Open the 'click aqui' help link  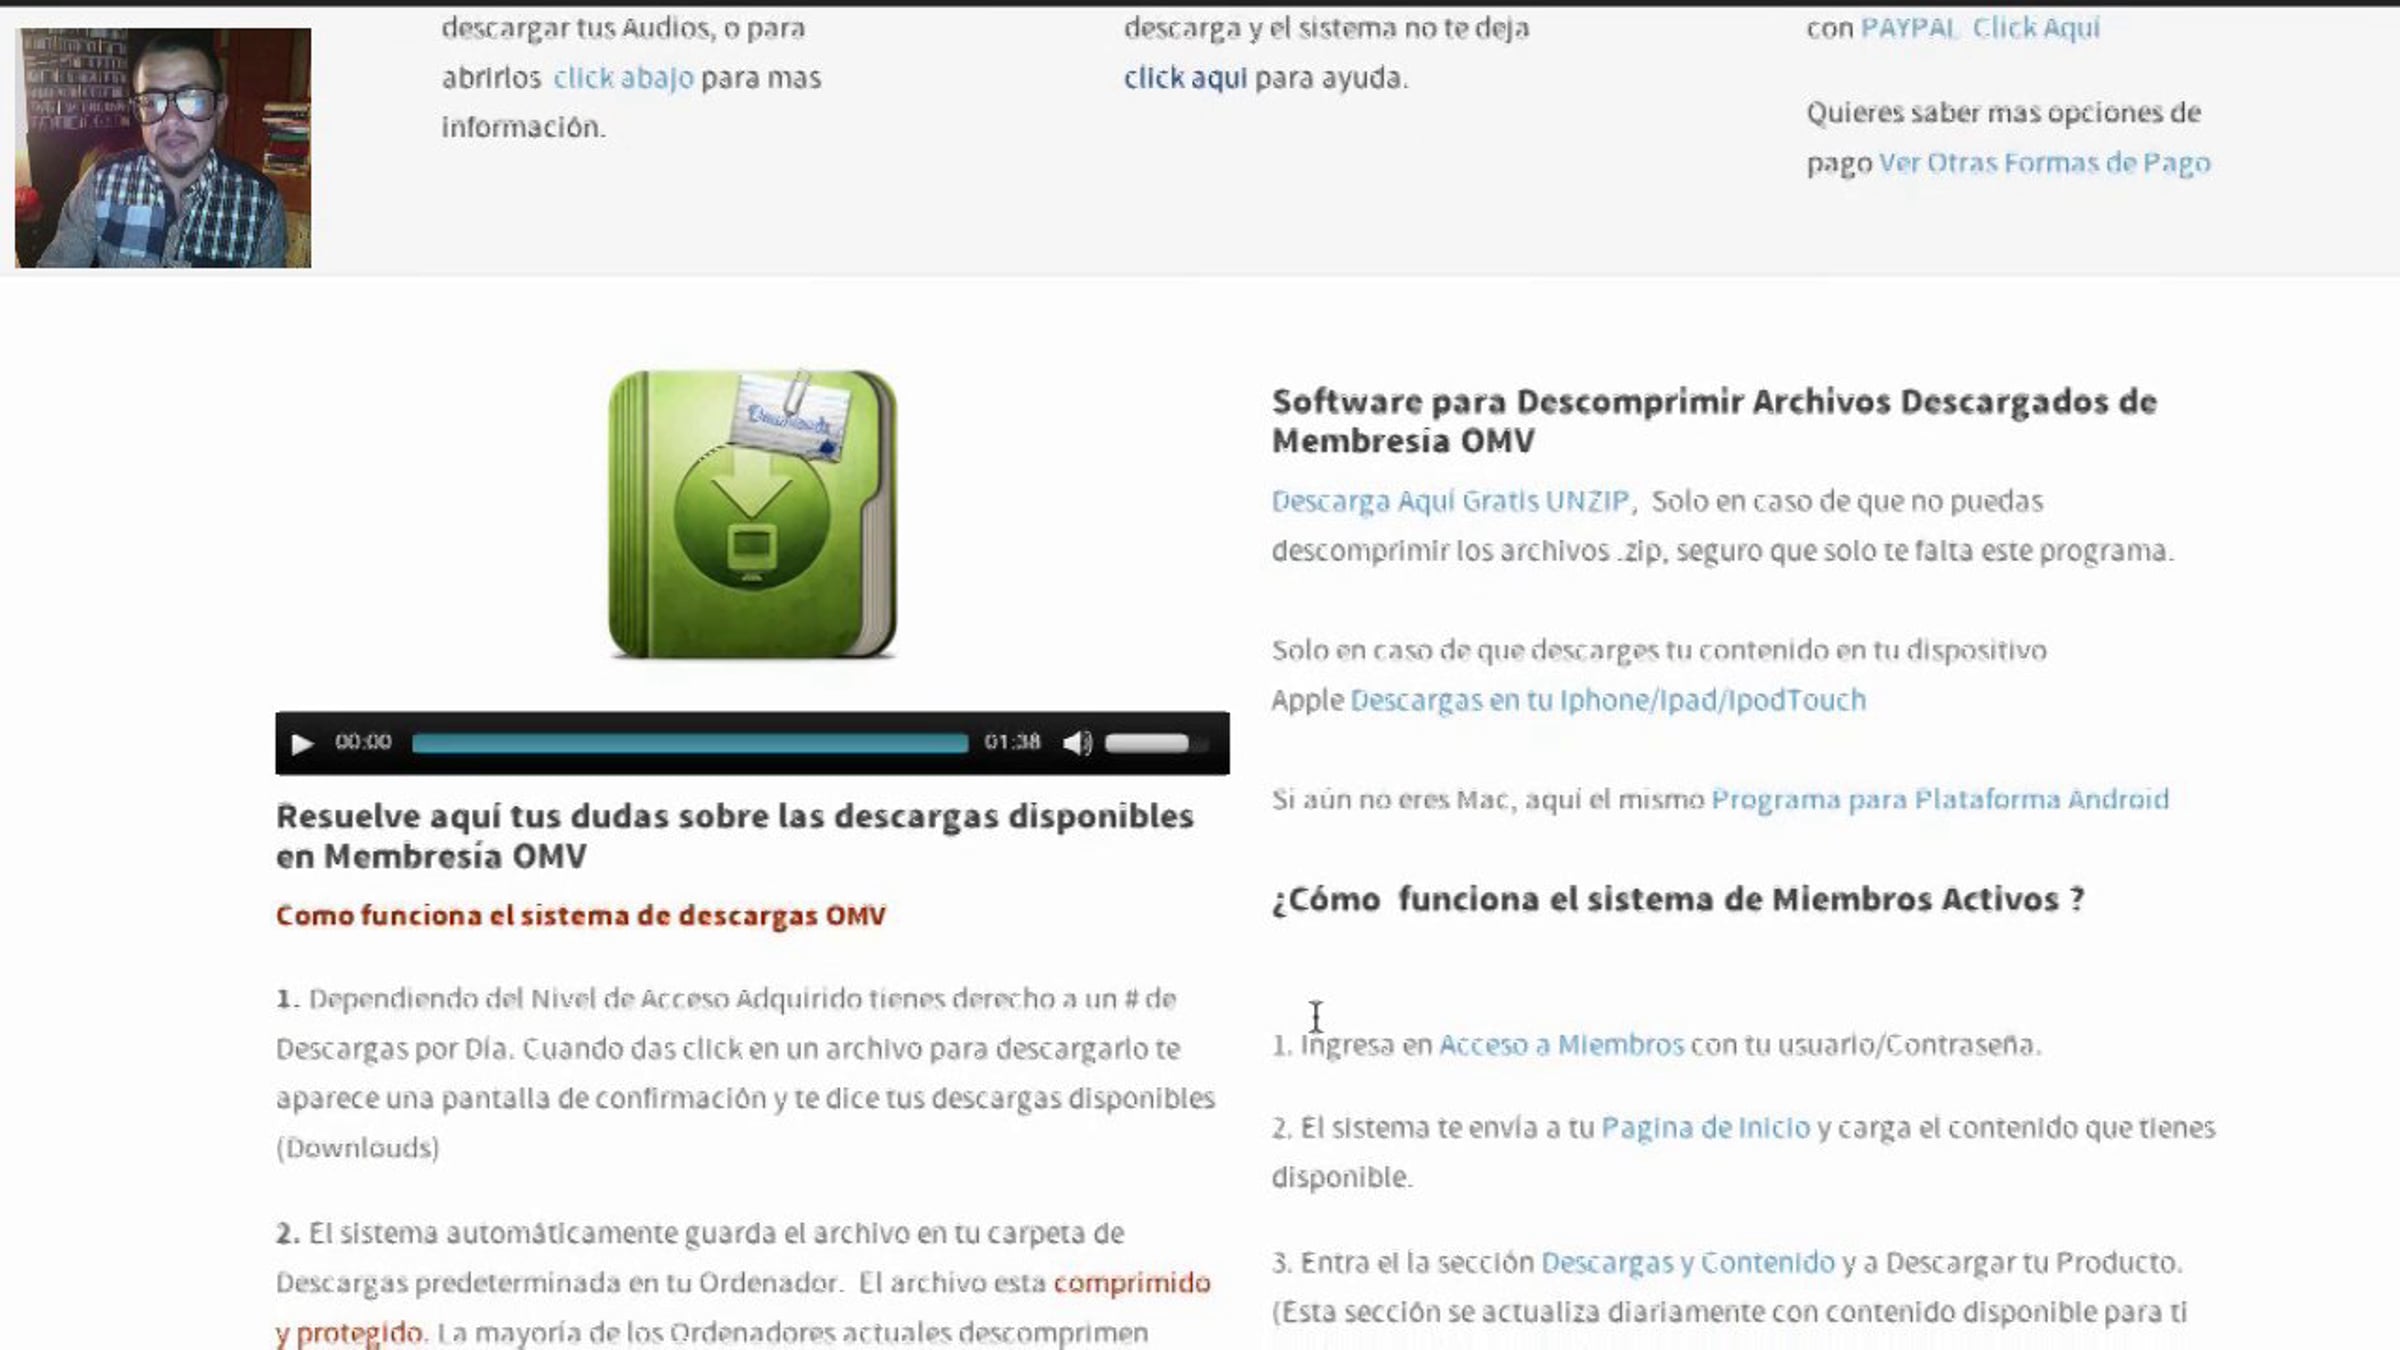pos(1185,78)
